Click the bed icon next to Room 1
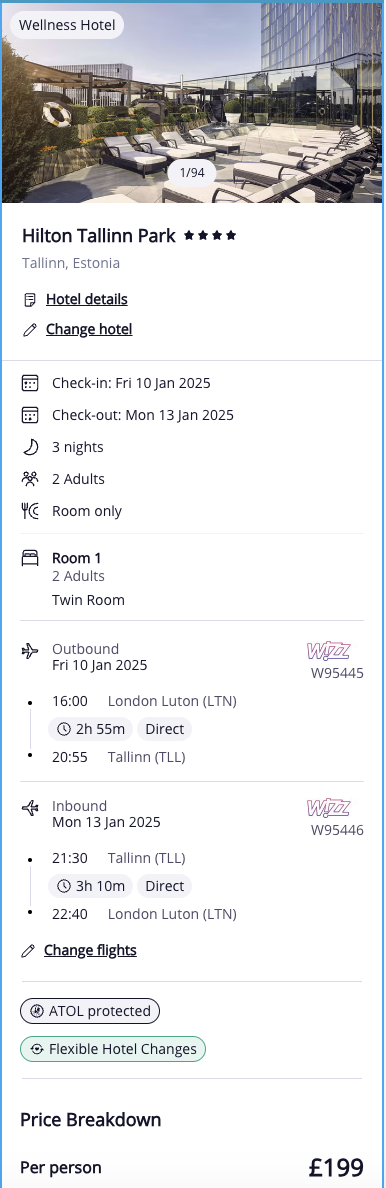Image resolution: width=386 pixels, height=1188 pixels. pos(30,559)
